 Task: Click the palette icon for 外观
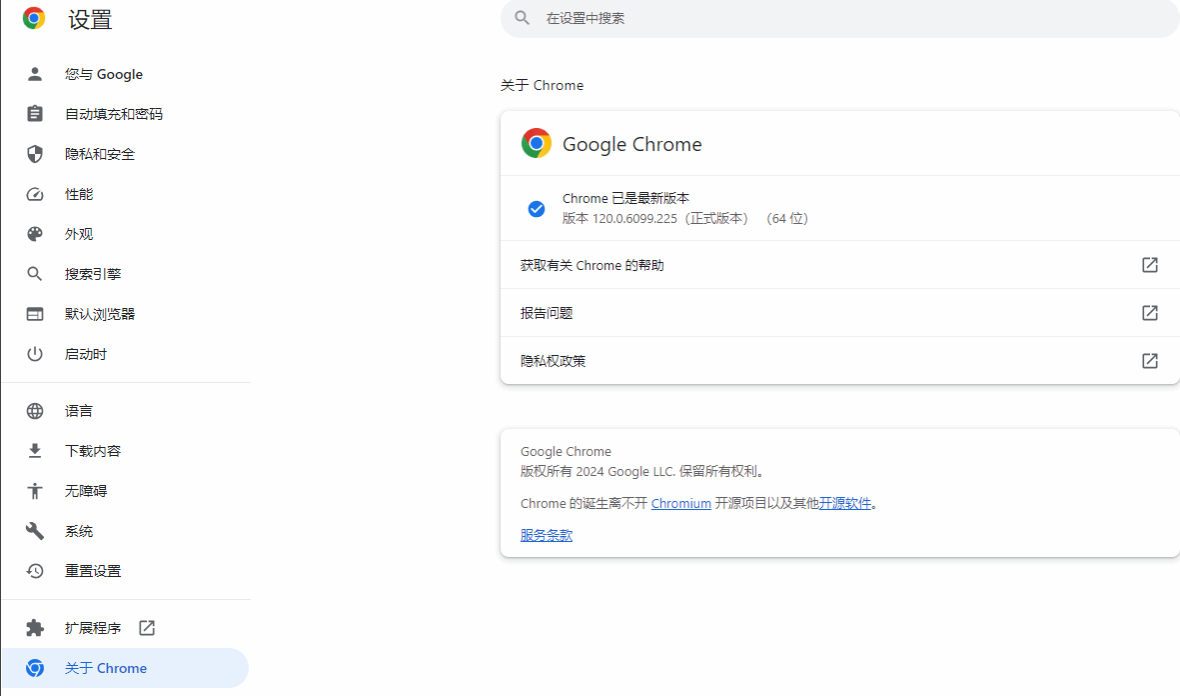tap(35, 234)
